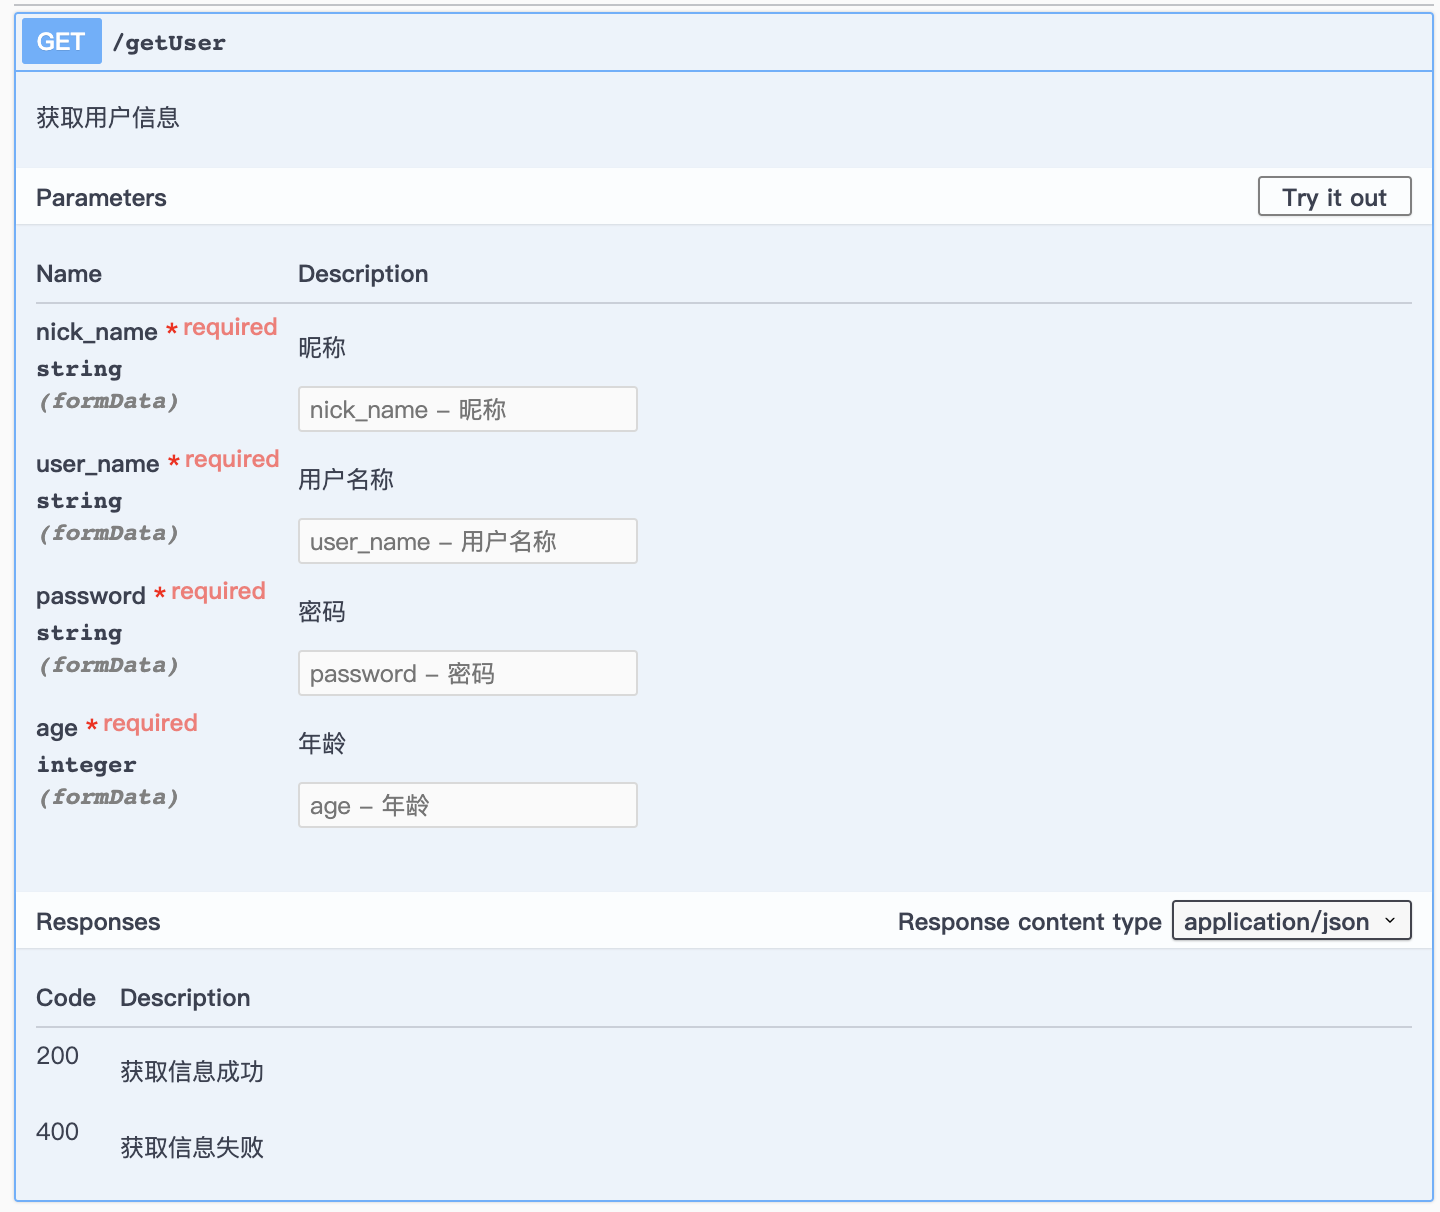Screen dimensions: 1440x1212
Task: Click the Description column header
Action: (x=362, y=273)
